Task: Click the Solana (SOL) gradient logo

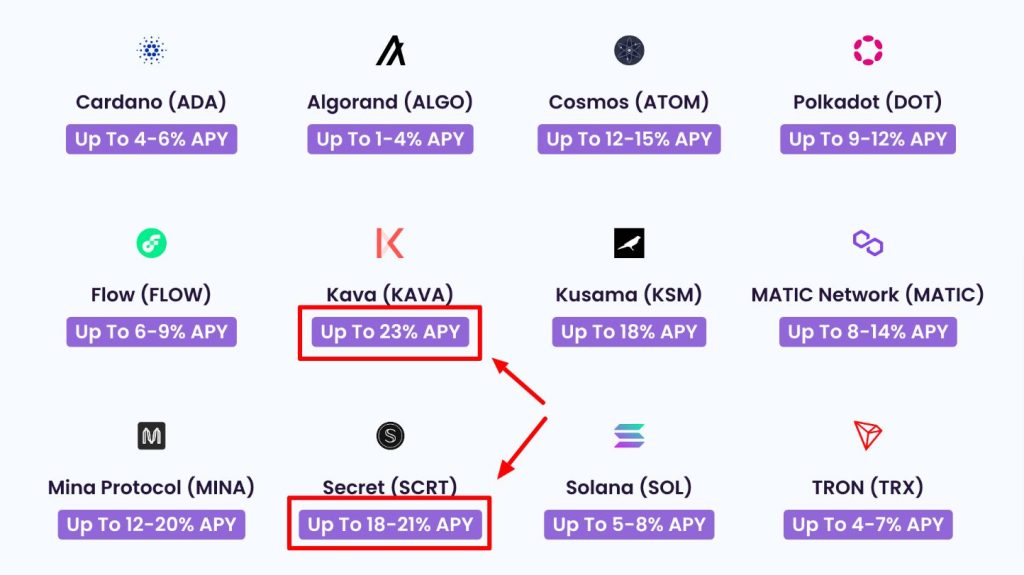Action: 629,436
